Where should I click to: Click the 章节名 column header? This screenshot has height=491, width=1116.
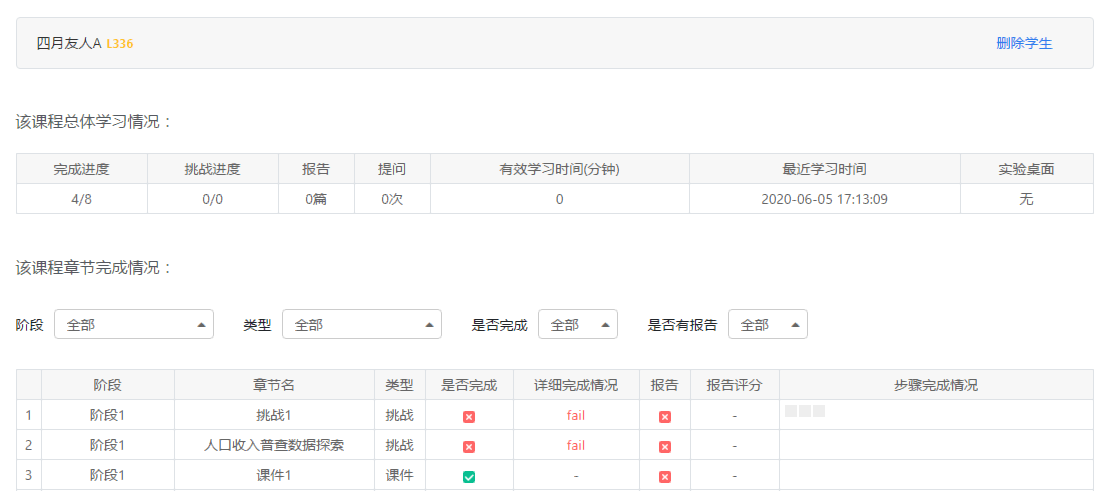(x=273, y=385)
